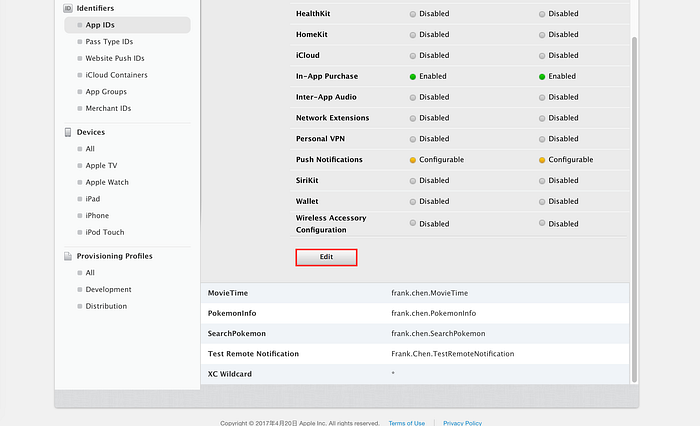Open iCloud Containers in the sidebar

coord(116,75)
